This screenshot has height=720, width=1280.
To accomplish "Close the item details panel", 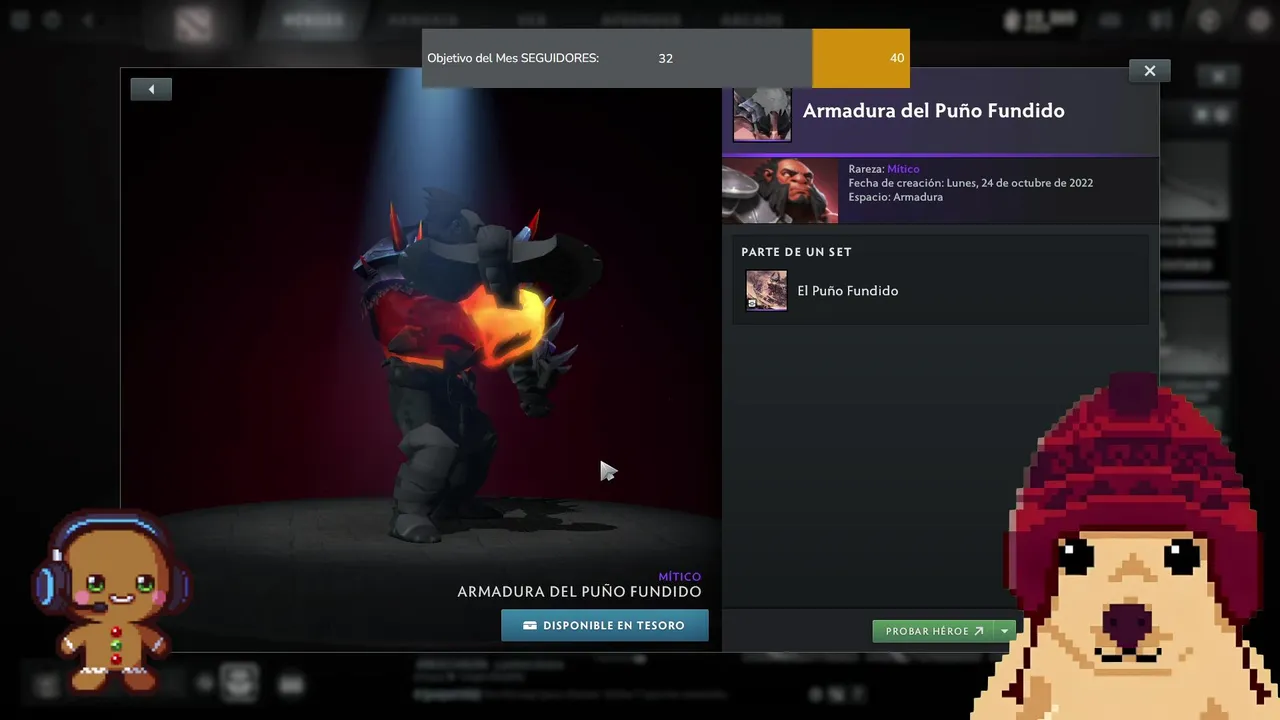I will [1149, 71].
